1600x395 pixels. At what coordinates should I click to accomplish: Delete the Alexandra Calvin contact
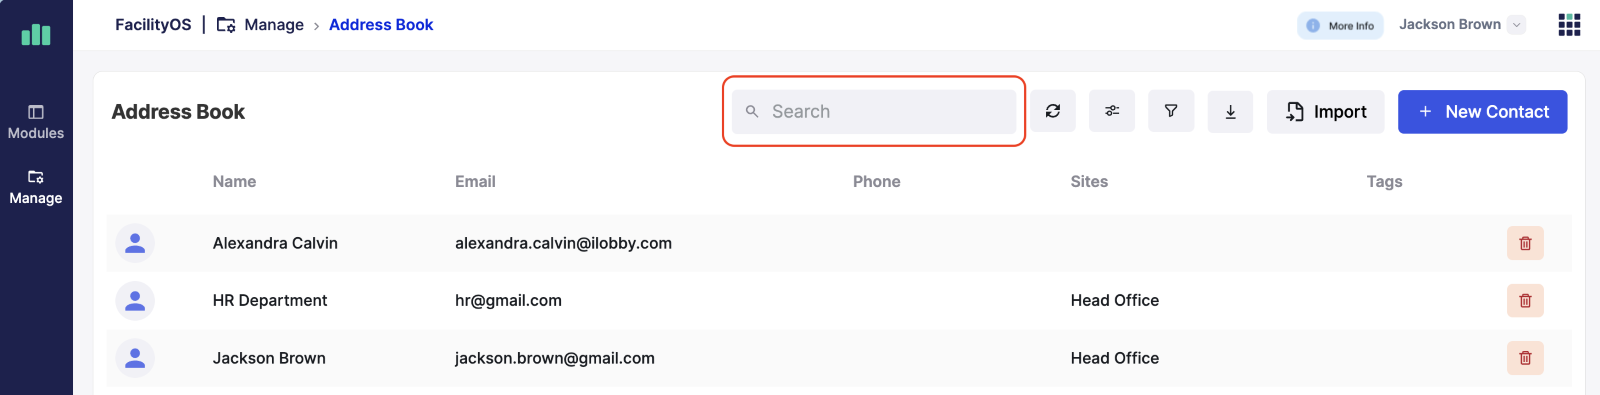(x=1525, y=243)
